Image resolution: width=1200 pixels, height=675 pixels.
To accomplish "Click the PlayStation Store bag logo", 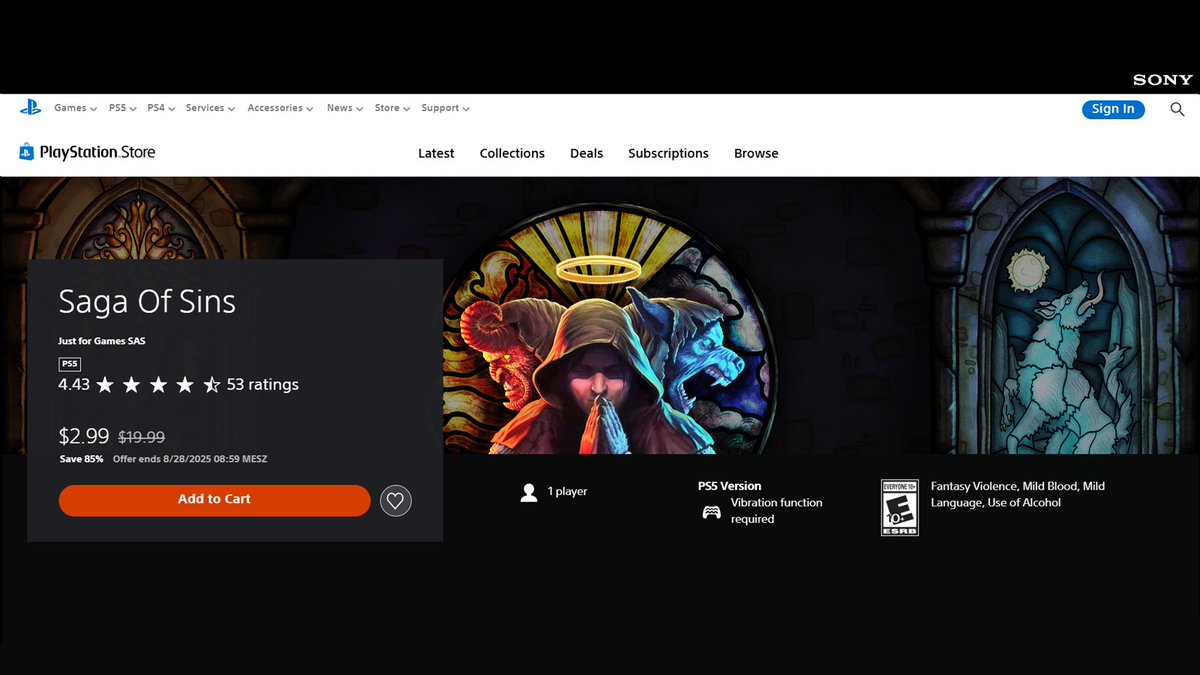I will point(27,152).
